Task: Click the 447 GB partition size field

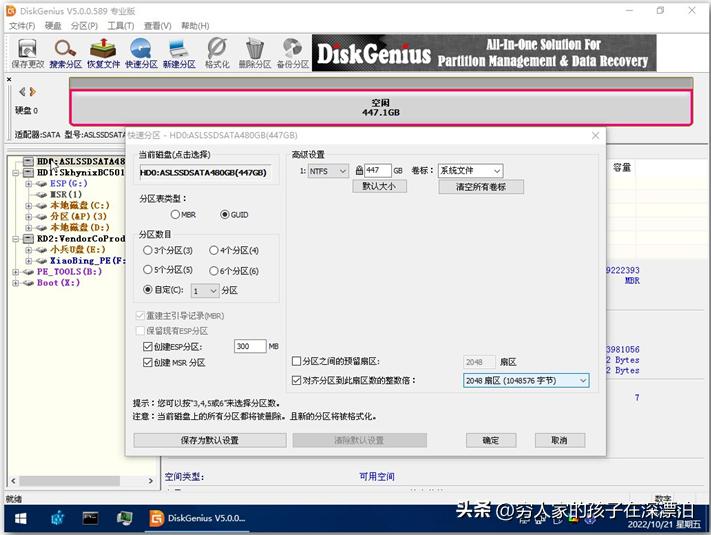Action: pos(378,170)
